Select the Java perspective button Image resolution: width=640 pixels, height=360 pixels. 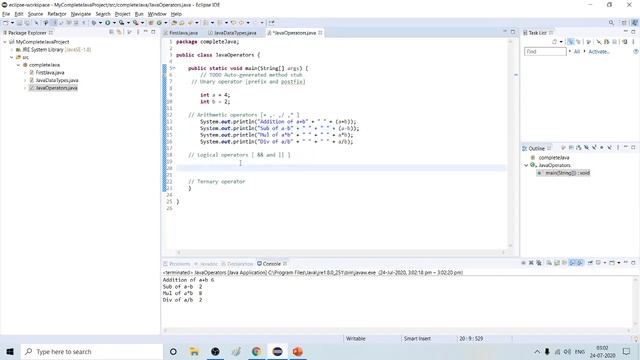[x=635, y=22]
